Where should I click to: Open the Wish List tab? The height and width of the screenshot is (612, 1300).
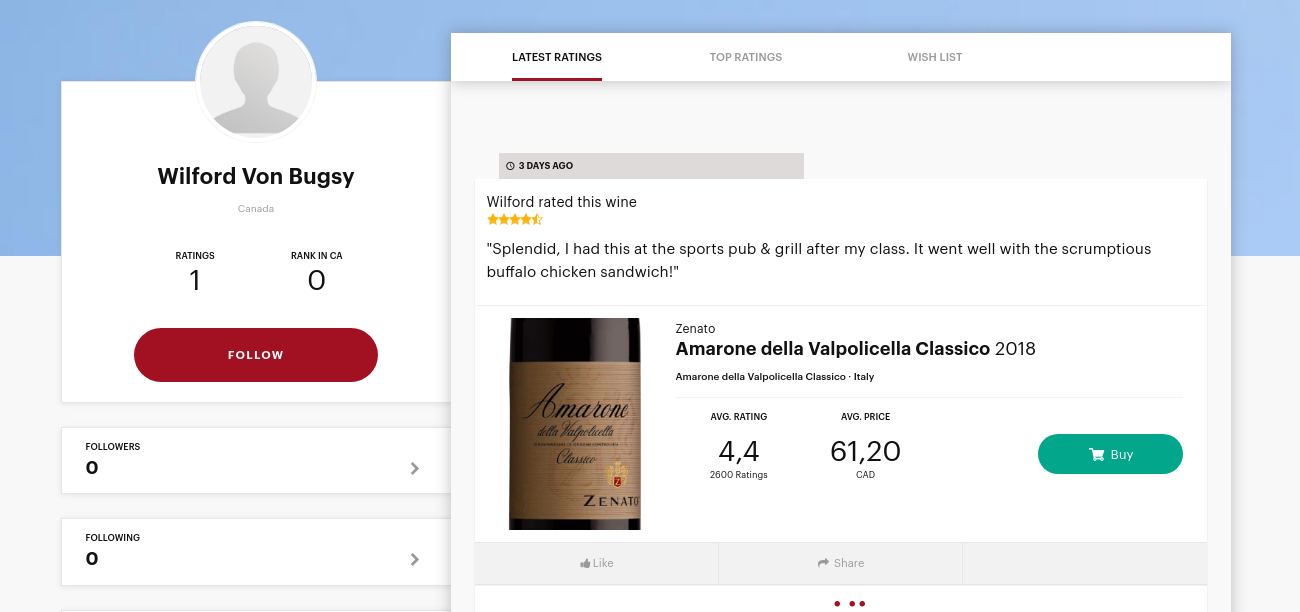(x=935, y=57)
